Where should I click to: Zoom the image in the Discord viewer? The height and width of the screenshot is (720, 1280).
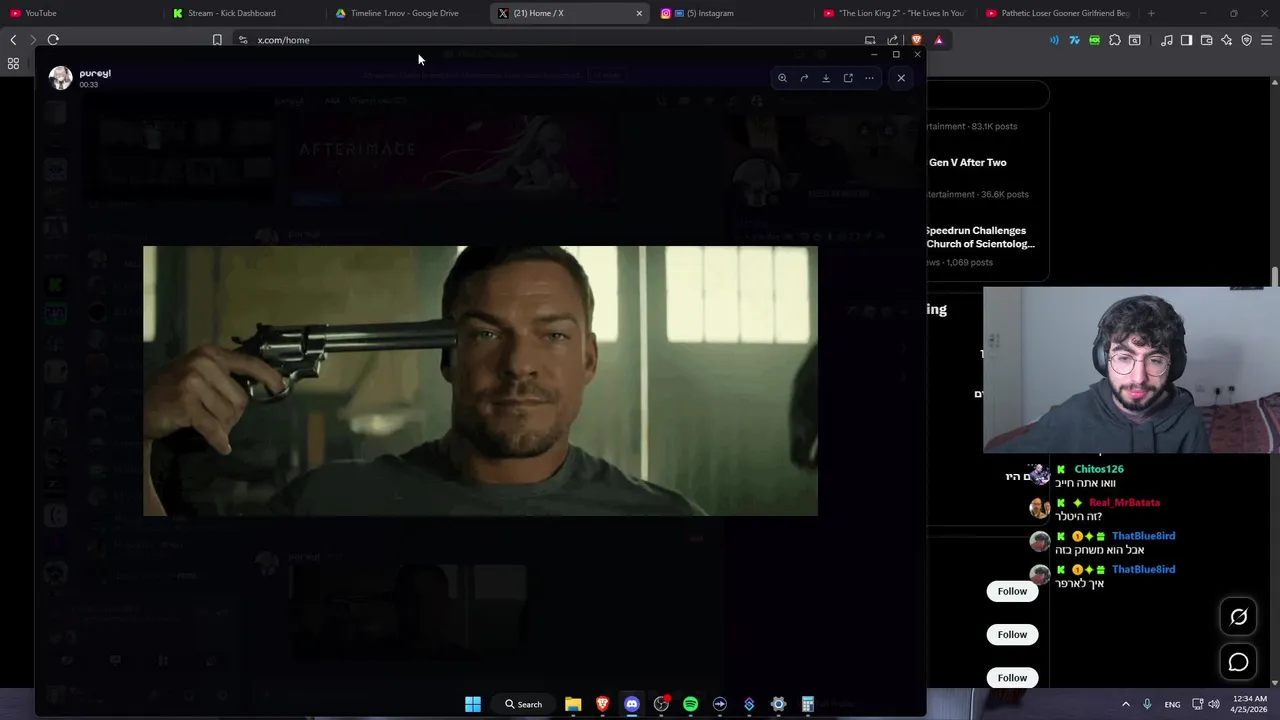(x=782, y=78)
